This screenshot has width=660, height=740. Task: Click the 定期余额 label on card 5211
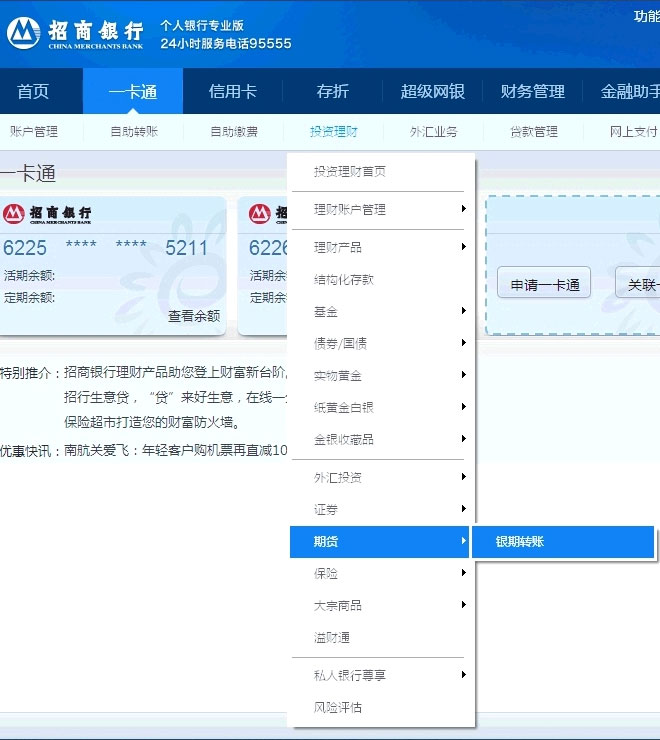(29, 297)
